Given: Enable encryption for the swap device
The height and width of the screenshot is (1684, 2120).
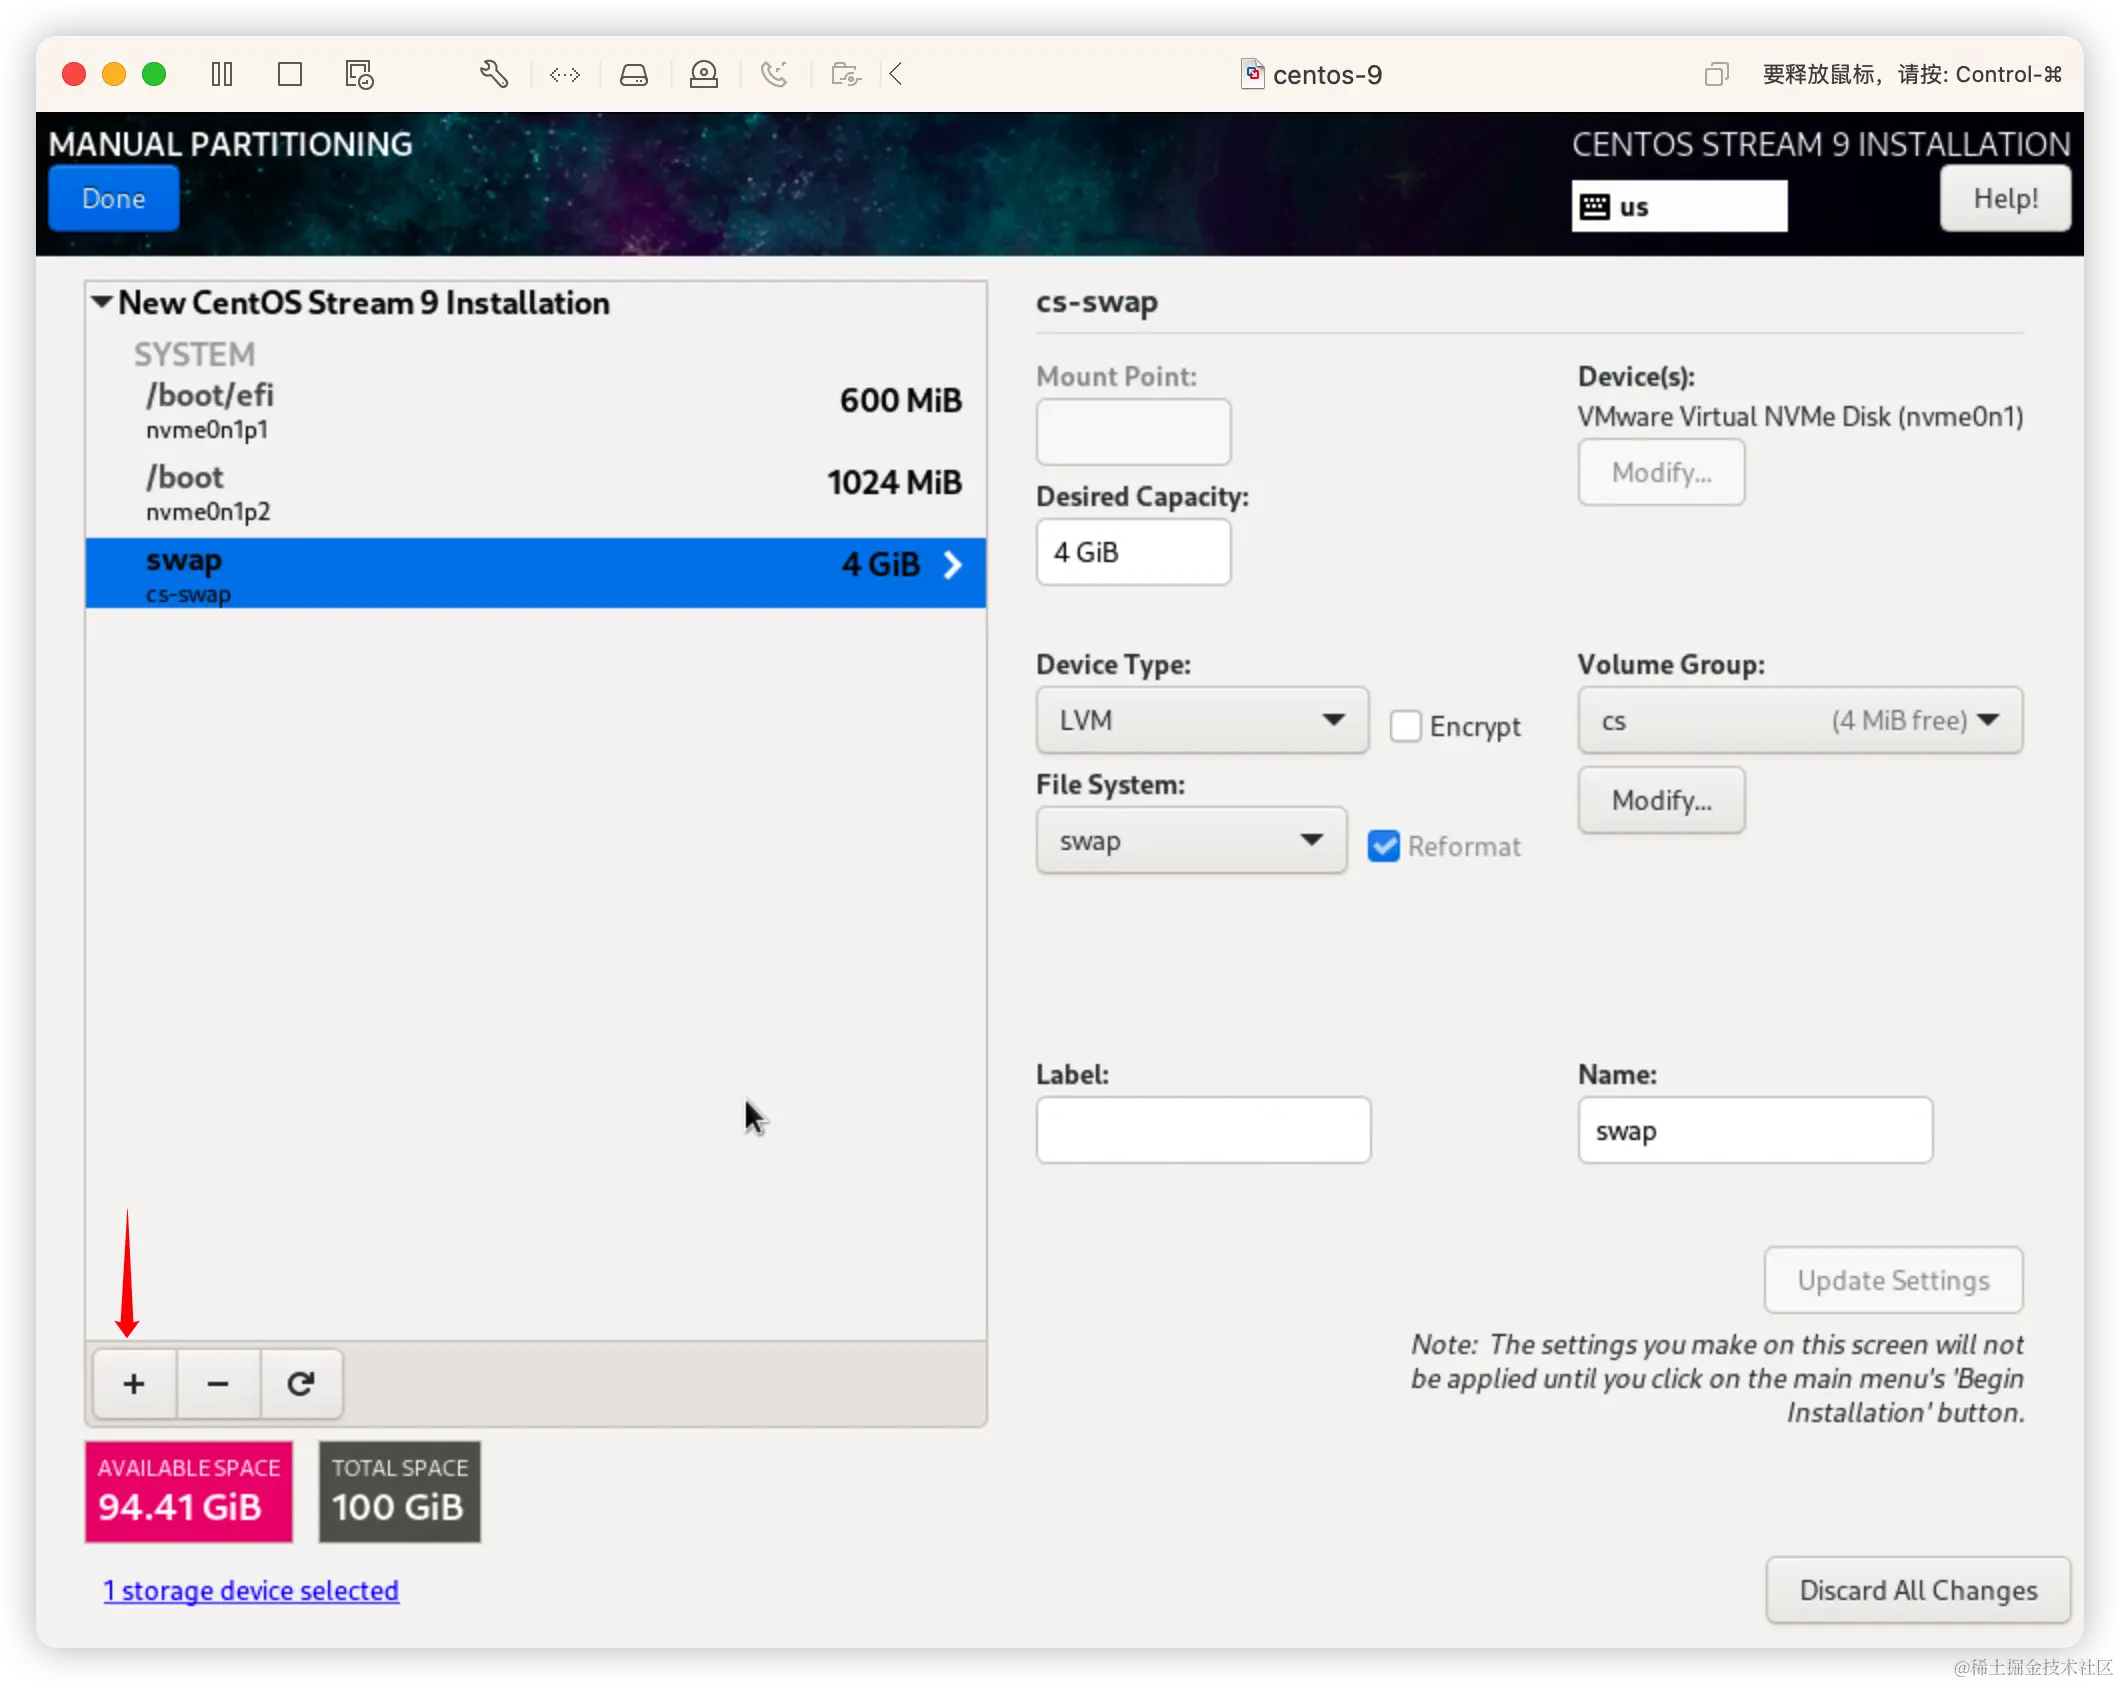Looking at the screenshot, I should click(1406, 726).
